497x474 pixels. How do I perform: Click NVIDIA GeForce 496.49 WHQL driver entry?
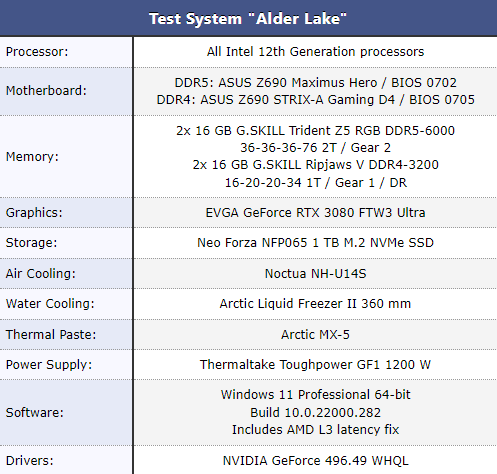pos(315,461)
